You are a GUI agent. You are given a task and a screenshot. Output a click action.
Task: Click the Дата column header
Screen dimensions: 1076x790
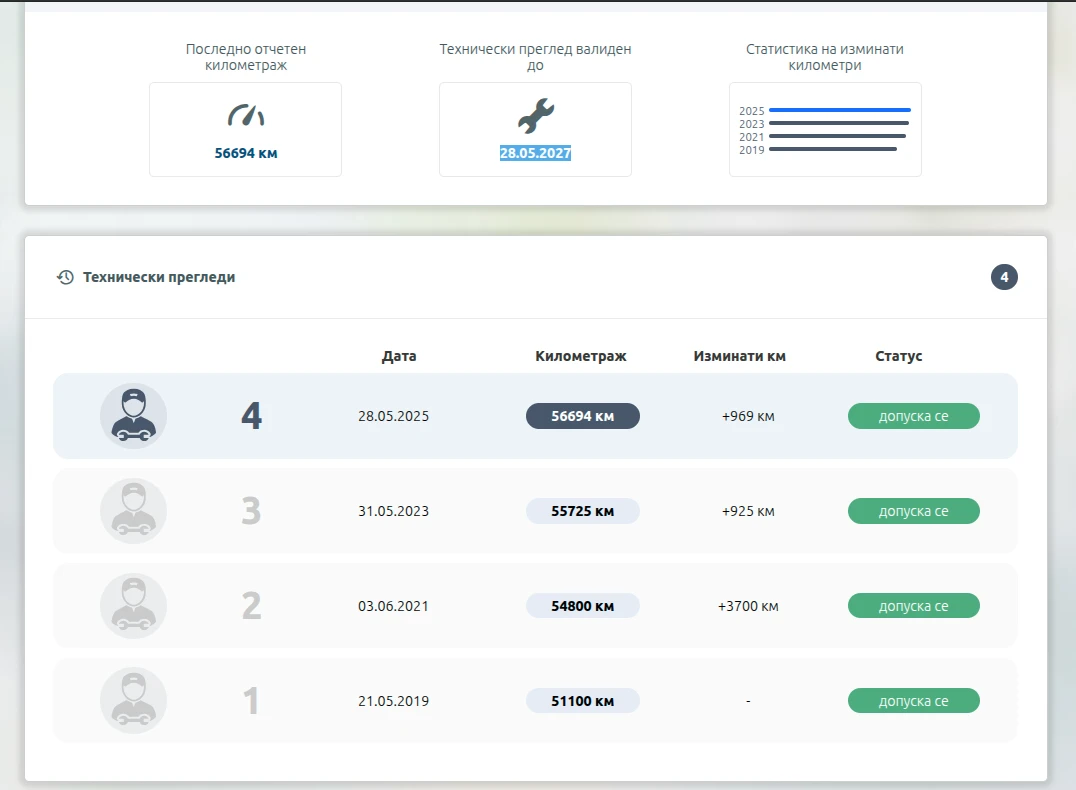[x=399, y=356]
